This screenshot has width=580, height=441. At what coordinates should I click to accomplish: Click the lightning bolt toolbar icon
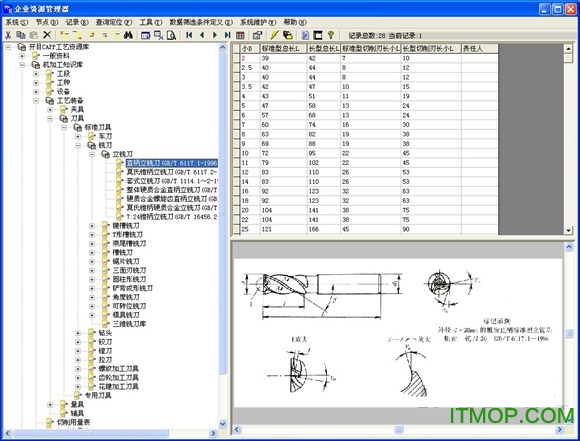(x=274, y=35)
